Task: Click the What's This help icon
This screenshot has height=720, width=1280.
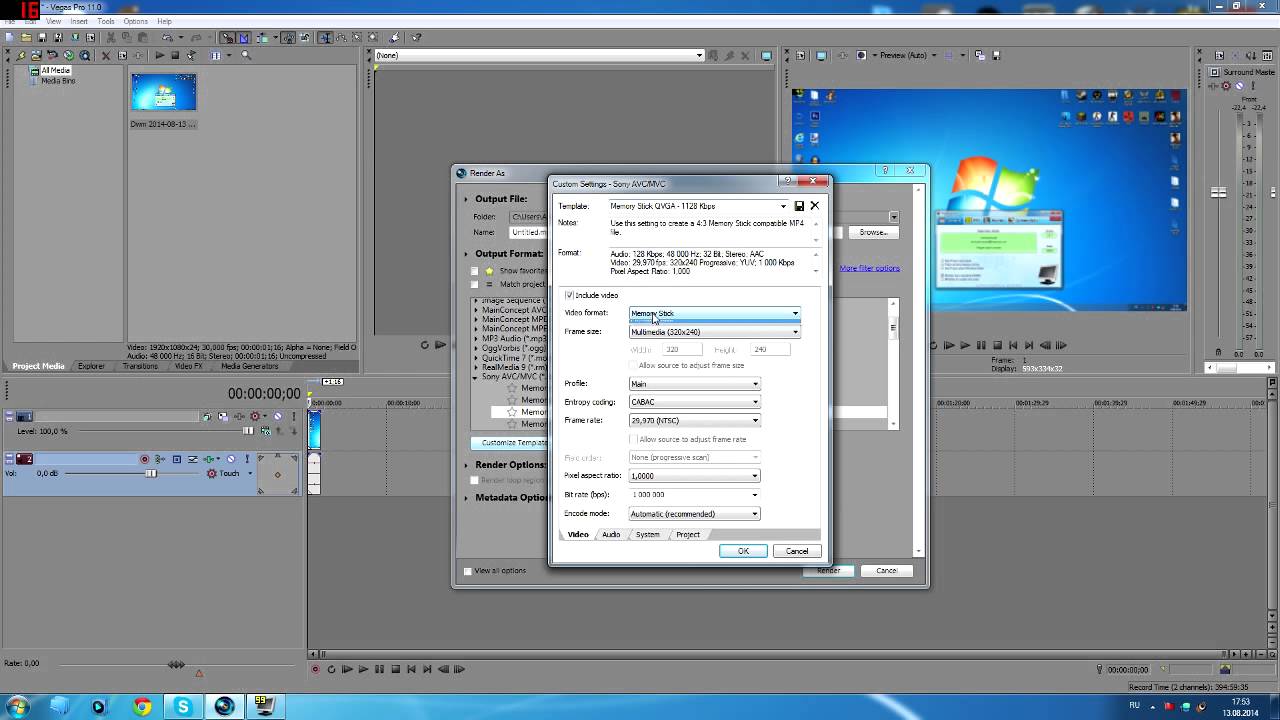Action: point(417,38)
